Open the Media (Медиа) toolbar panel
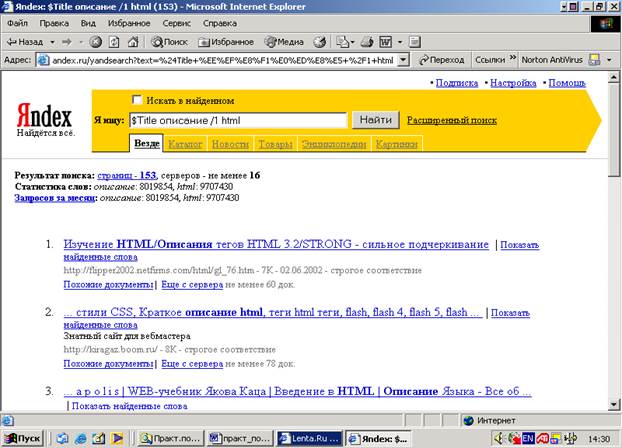The image size is (622, 448). [285, 42]
